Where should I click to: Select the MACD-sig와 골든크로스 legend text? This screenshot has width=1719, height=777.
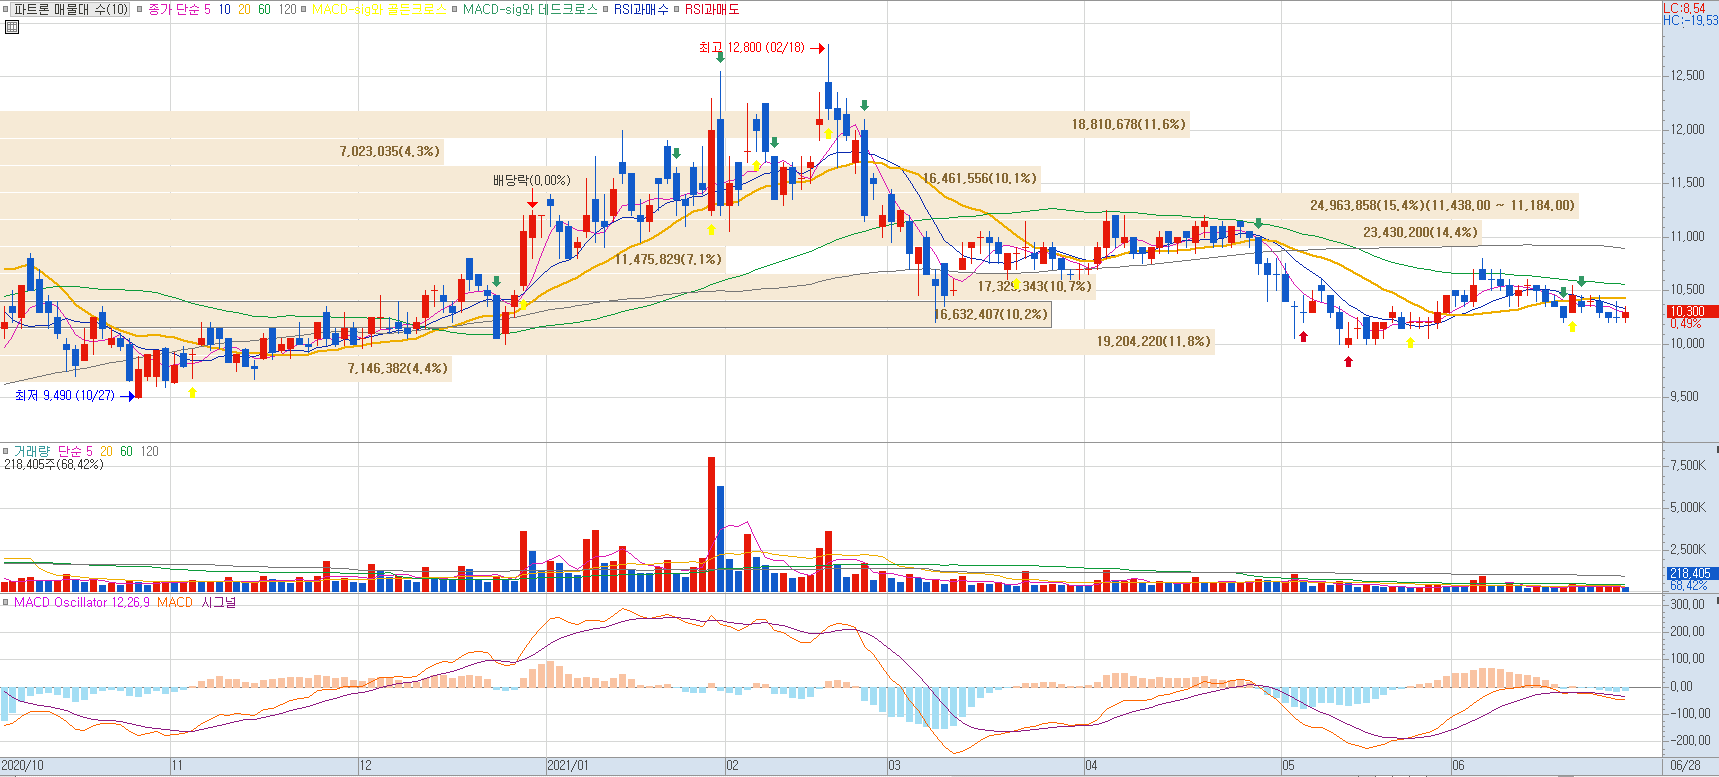379,9
